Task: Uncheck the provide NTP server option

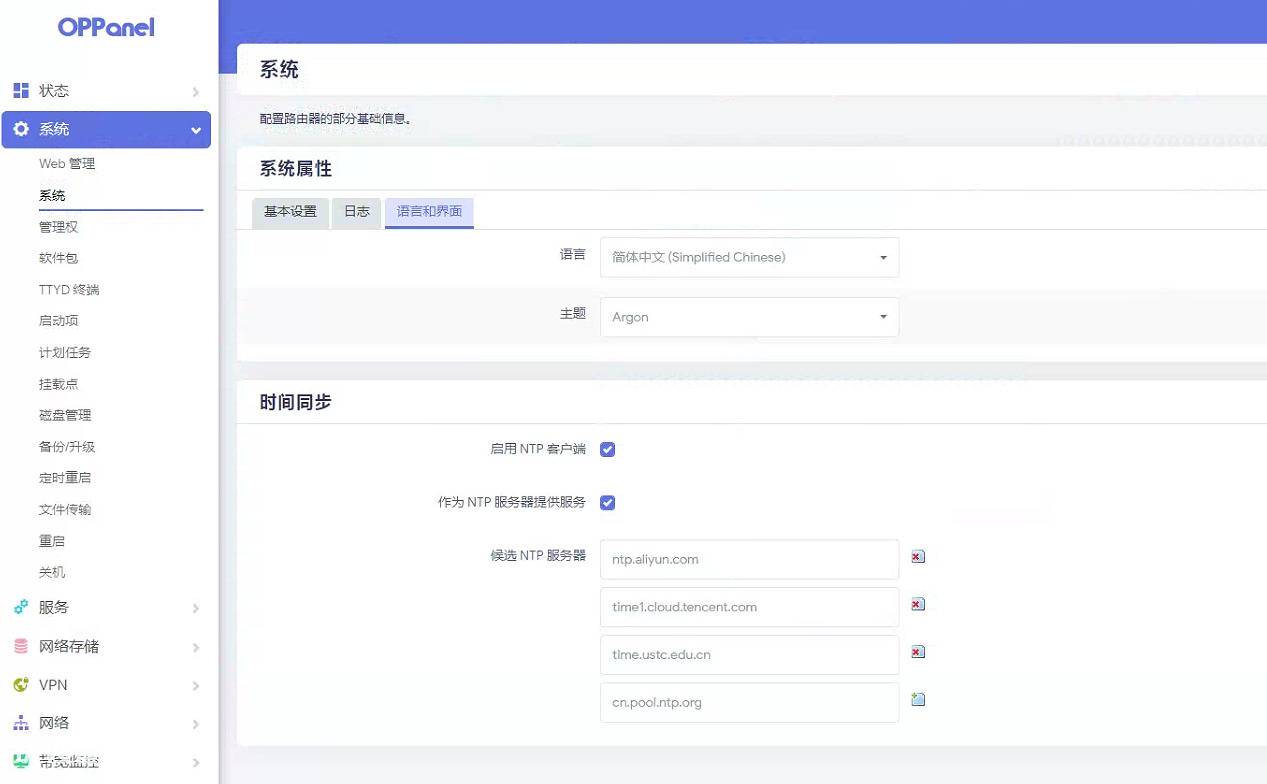Action: pyautogui.click(x=607, y=502)
